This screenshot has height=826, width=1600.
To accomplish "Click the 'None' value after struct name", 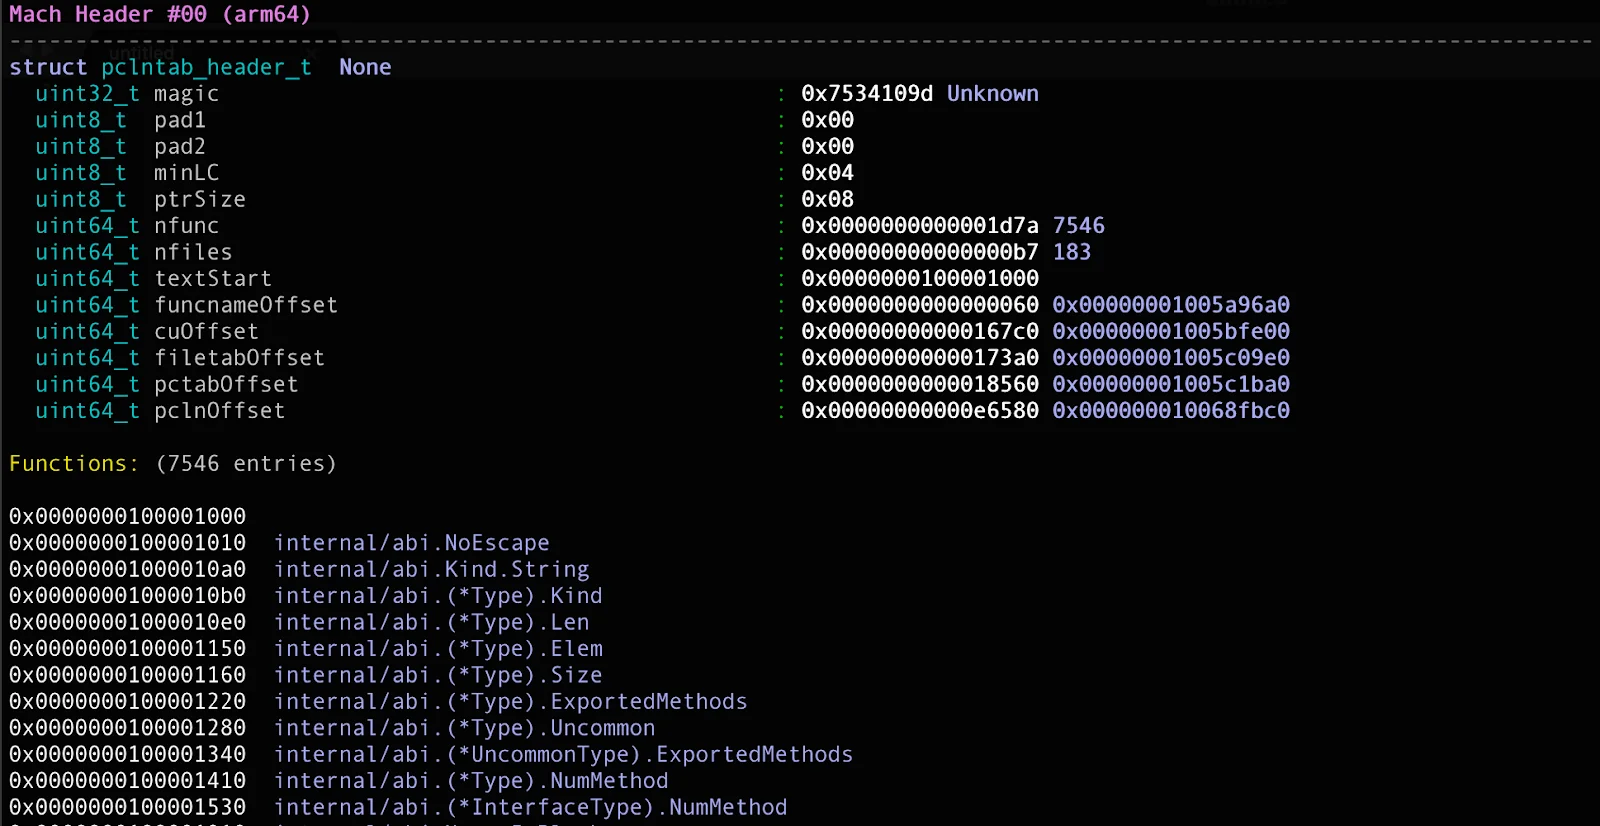I will 365,67.
